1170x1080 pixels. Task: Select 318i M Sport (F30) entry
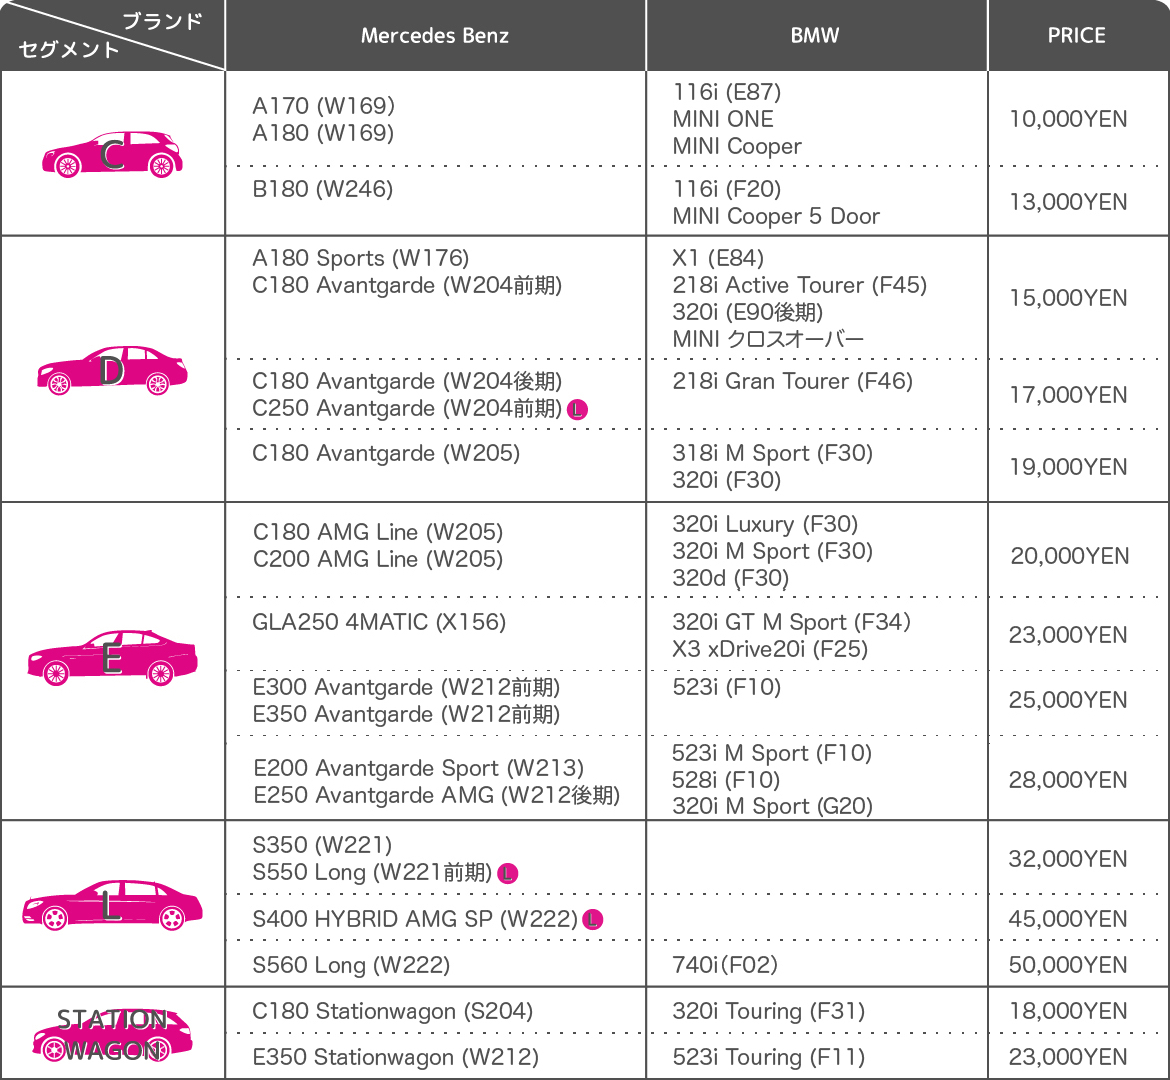click(772, 453)
